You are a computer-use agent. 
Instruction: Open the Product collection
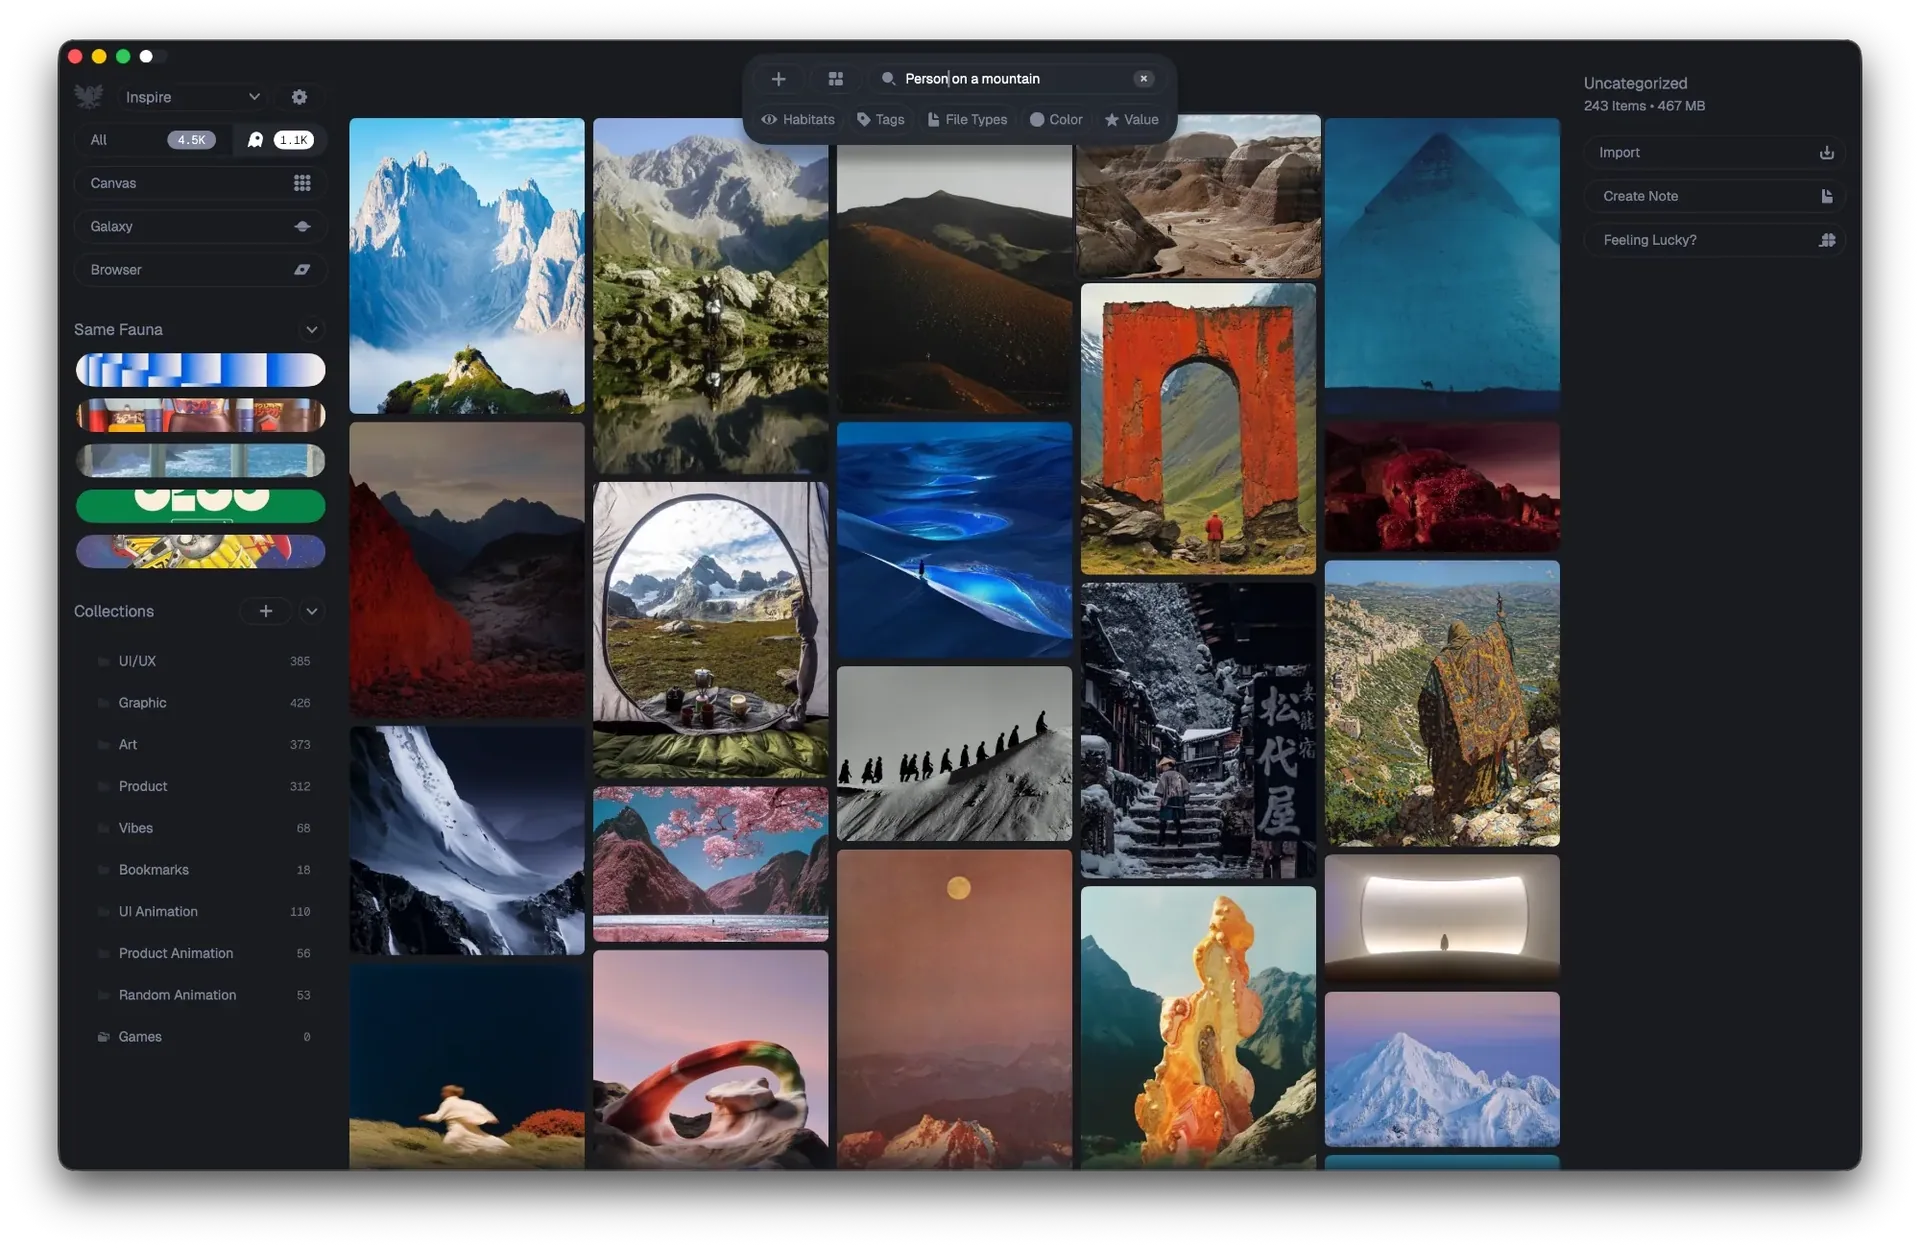click(x=200, y=787)
